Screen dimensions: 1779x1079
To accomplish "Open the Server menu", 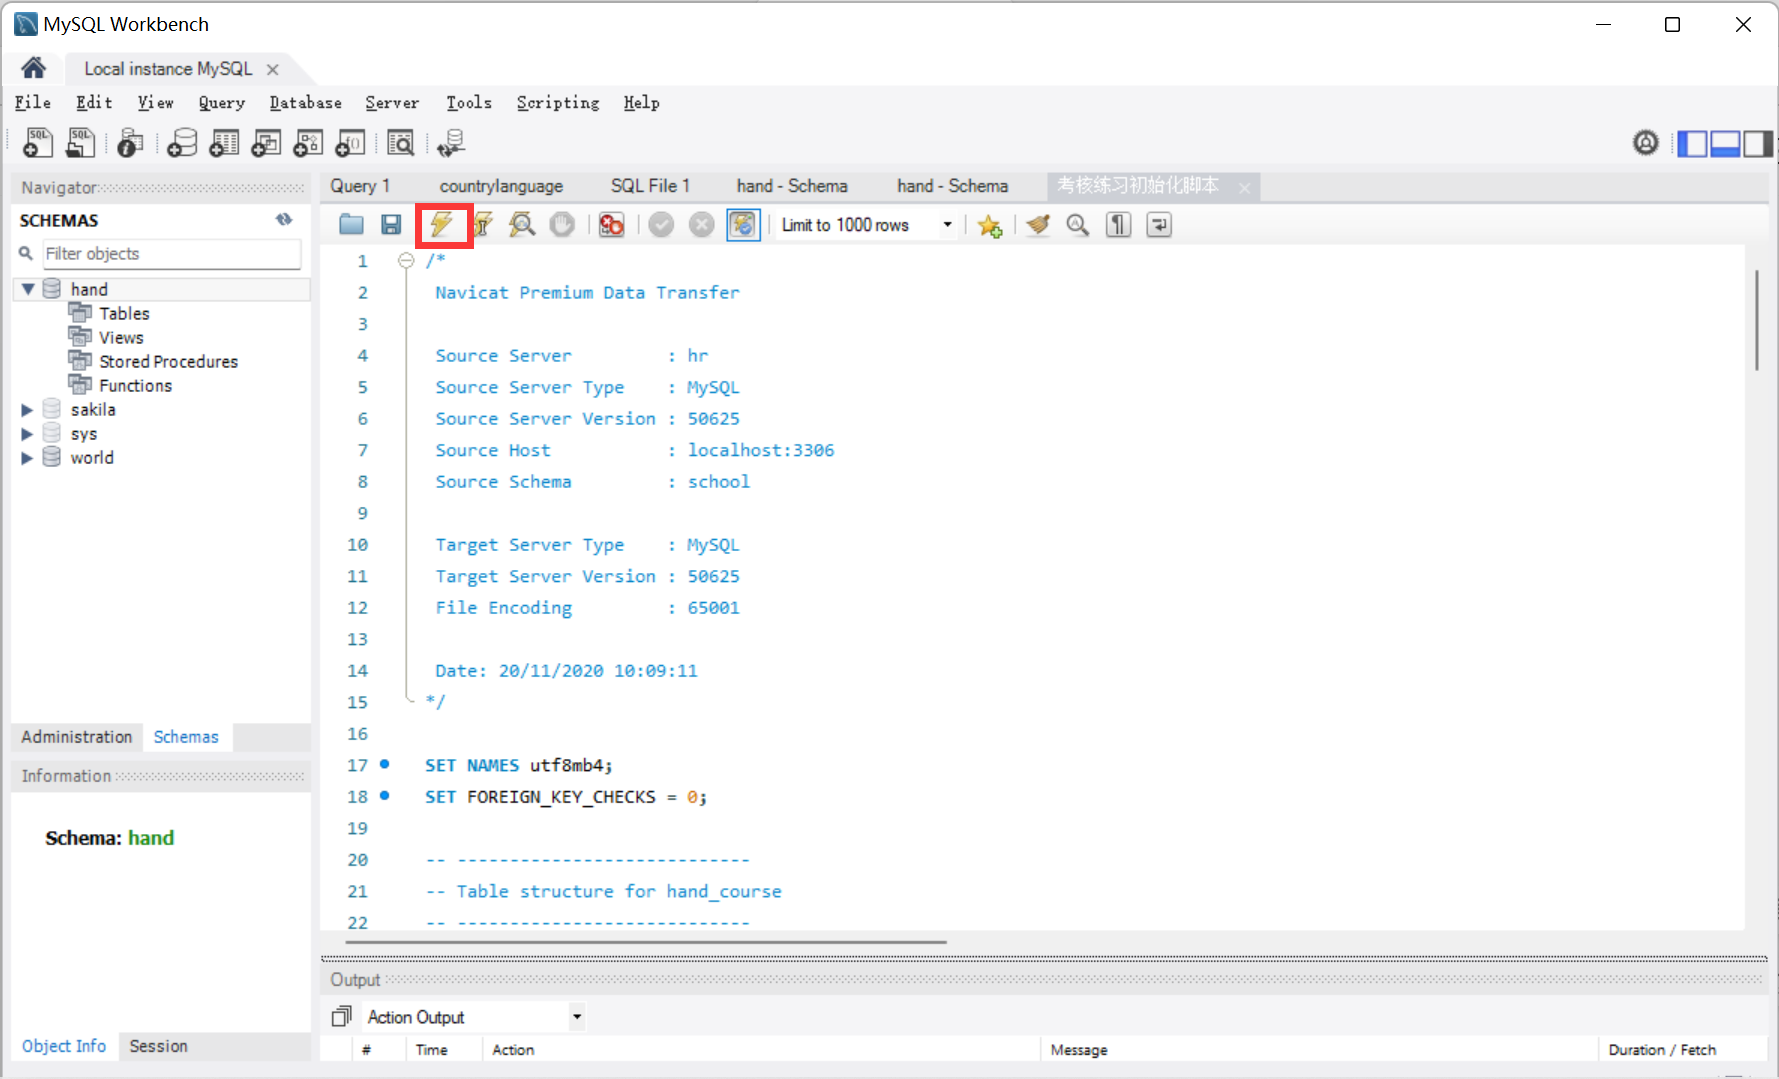I will (392, 102).
